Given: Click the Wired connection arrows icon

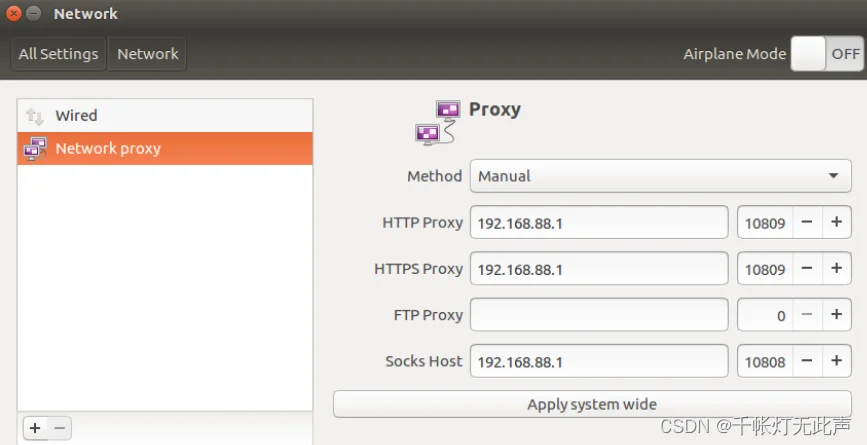Looking at the screenshot, I should pyautogui.click(x=35, y=116).
